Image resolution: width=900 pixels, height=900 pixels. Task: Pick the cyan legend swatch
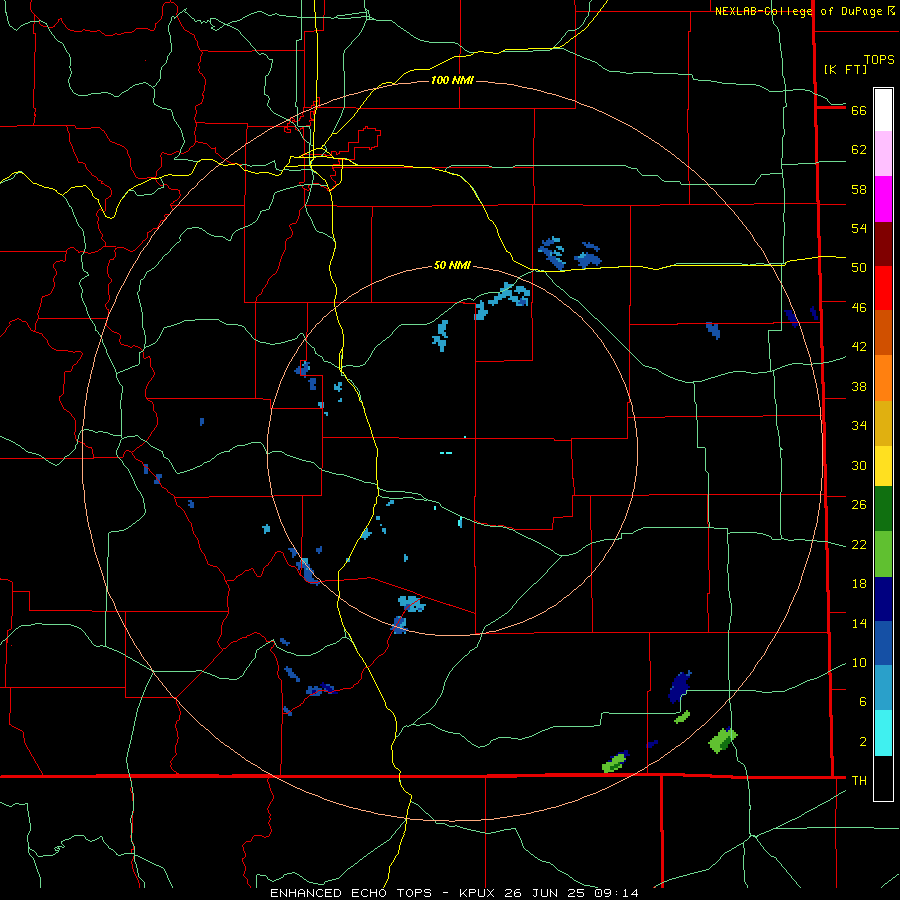[883, 733]
